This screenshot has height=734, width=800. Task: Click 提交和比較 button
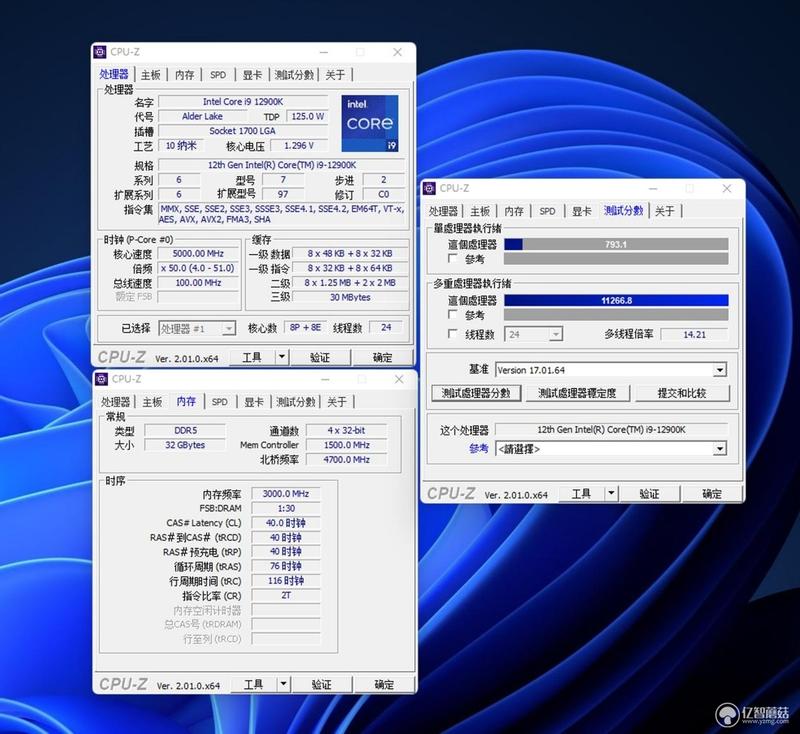tap(682, 393)
